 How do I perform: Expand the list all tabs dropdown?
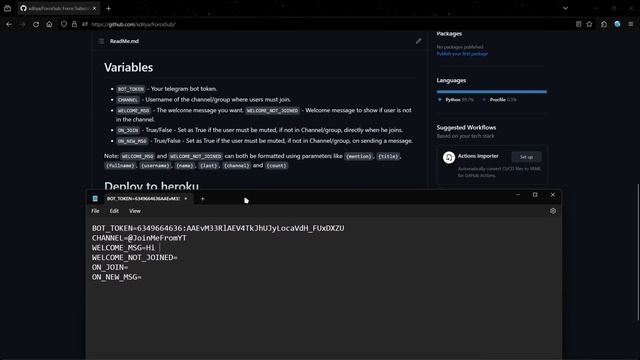point(565,8)
